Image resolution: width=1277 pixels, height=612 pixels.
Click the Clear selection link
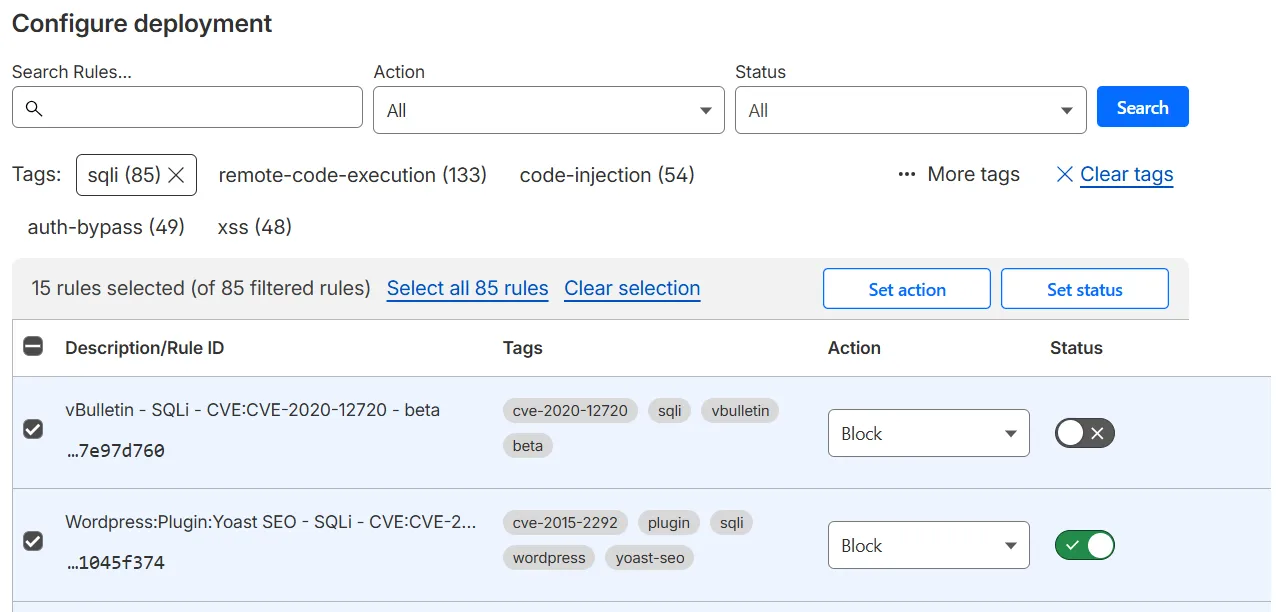(x=632, y=288)
